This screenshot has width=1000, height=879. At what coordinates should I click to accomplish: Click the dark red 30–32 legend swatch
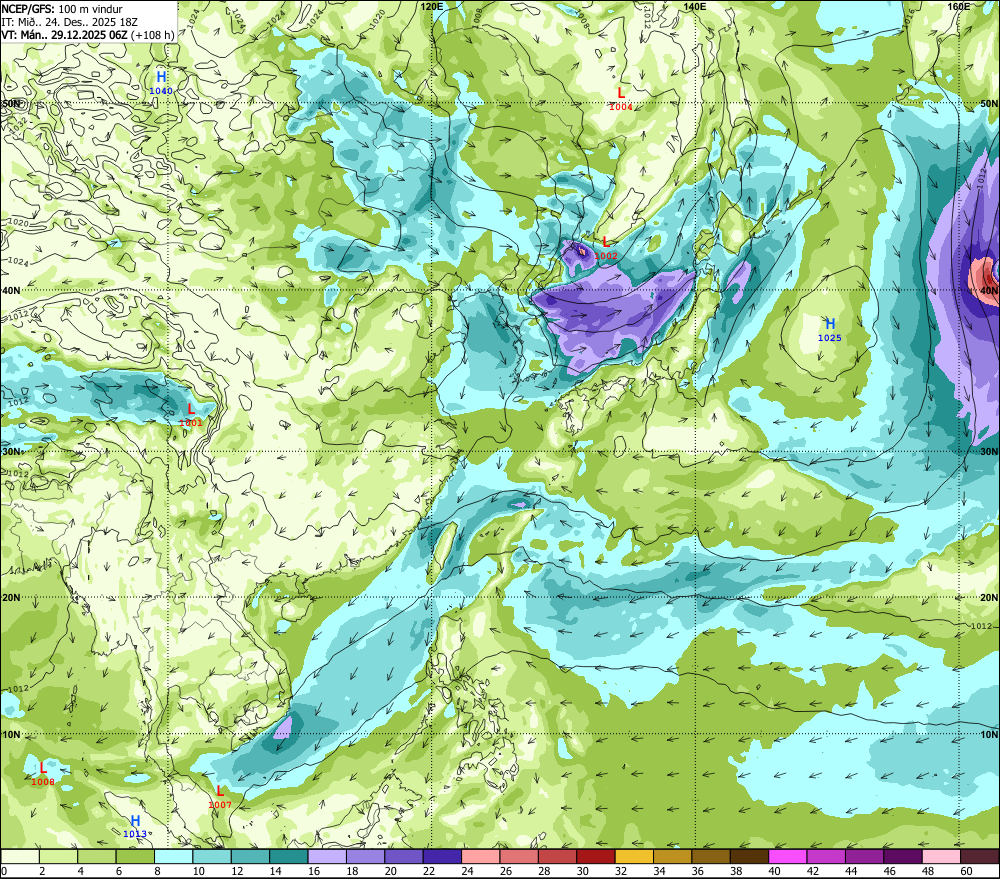pos(596,856)
